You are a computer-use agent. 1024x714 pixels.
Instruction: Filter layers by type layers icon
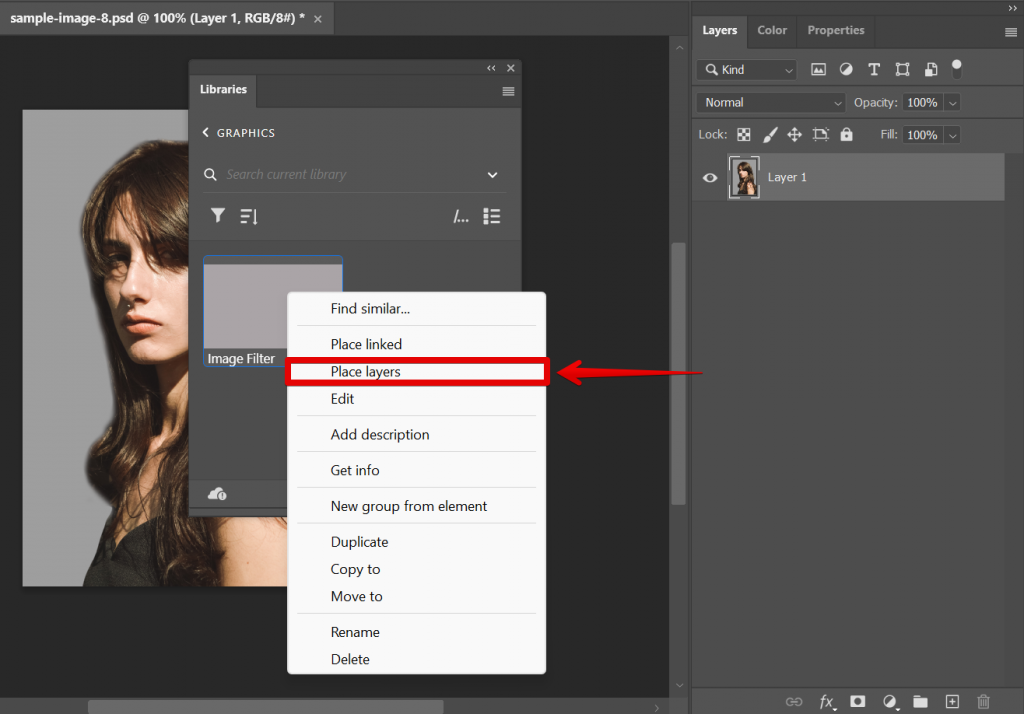[874, 70]
